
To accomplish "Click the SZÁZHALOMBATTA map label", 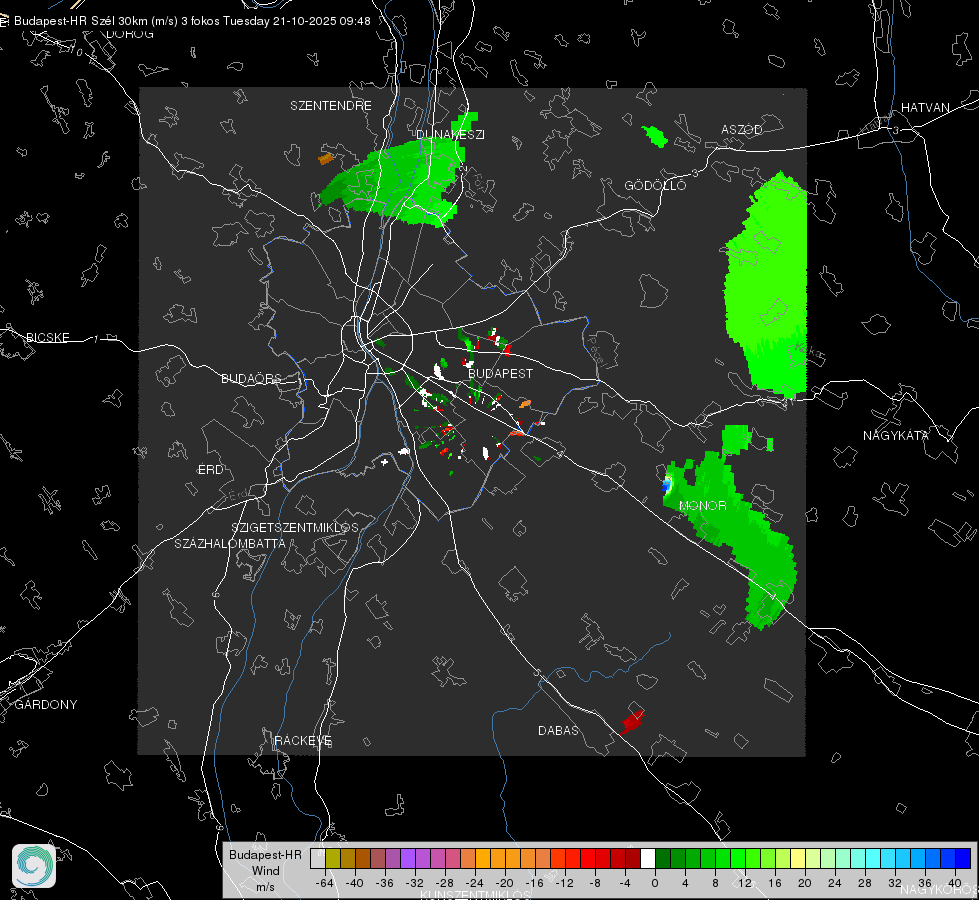I will 229,543.
